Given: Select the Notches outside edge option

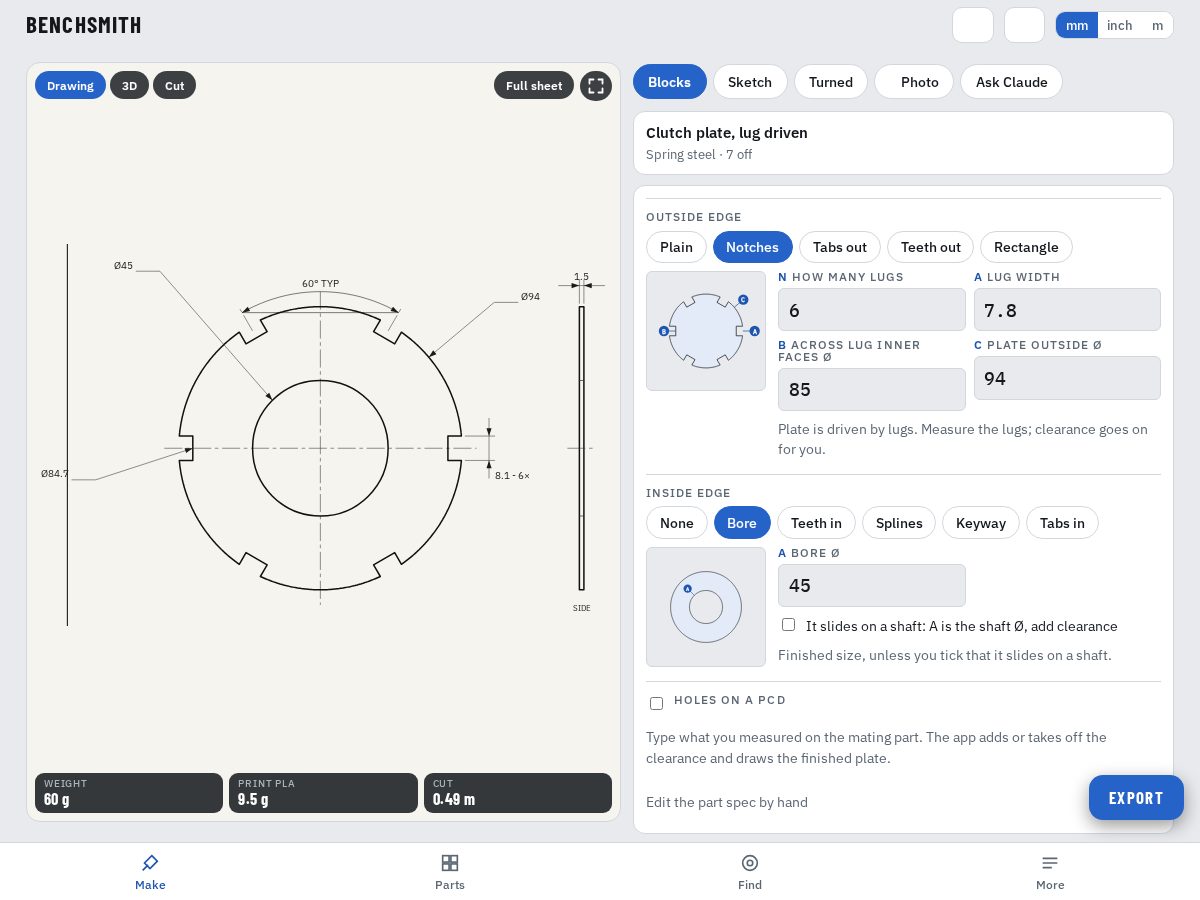Looking at the screenshot, I should (x=752, y=247).
